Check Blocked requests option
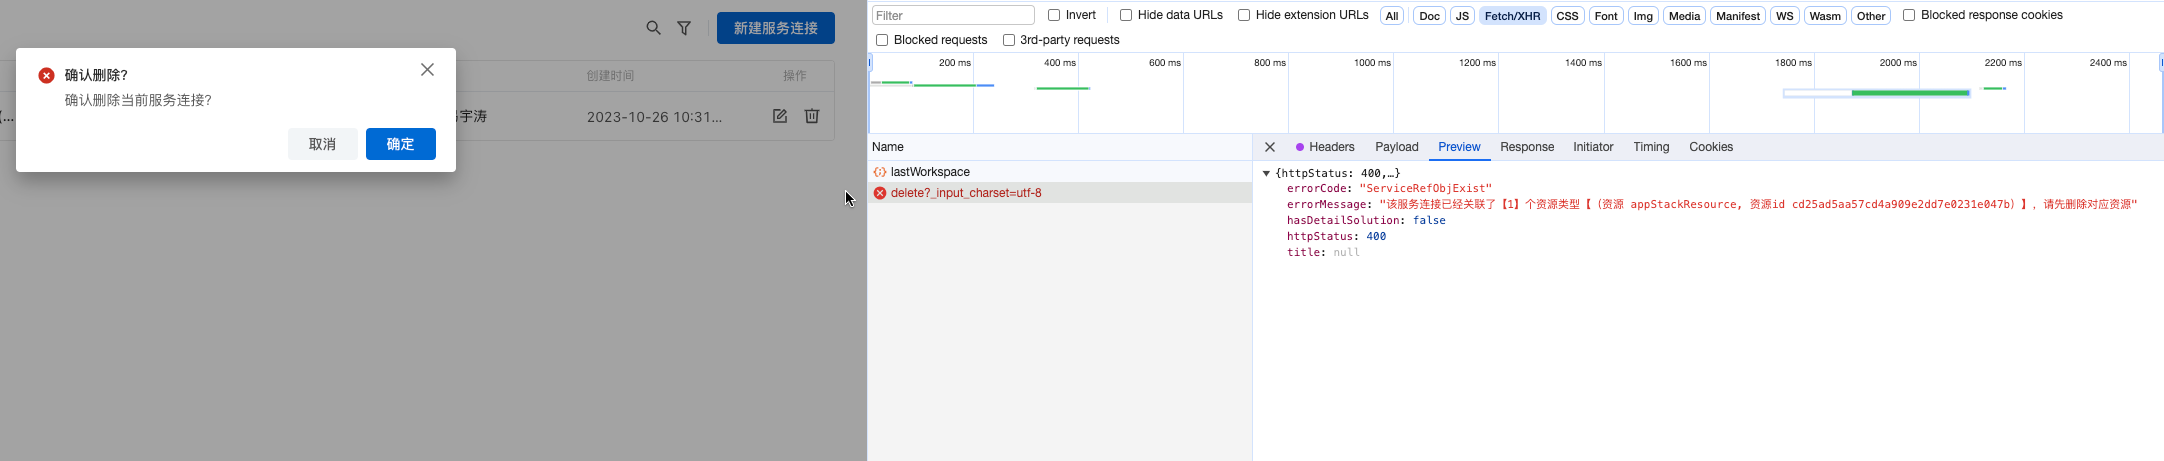The width and height of the screenshot is (2164, 461). [882, 40]
